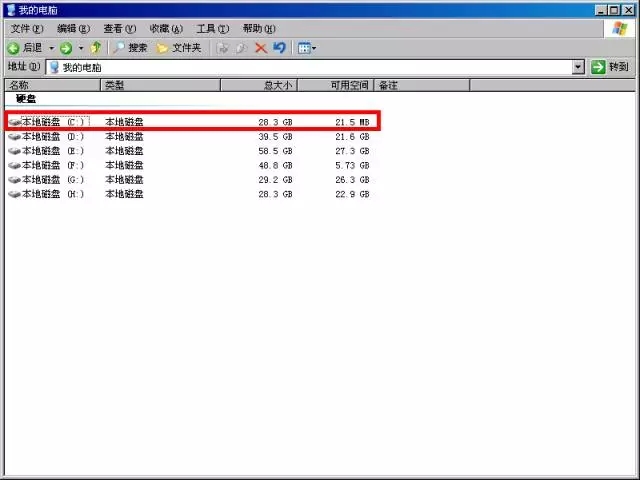Open the Back history dropdown arrow
This screenshot has height=480, width=640.
point(51,48)
